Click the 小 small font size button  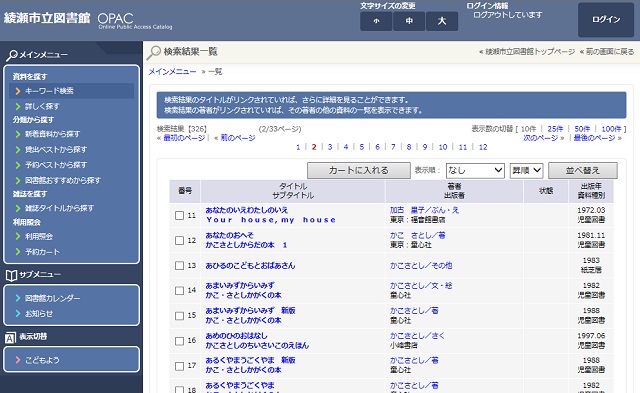tap(376, 21)
